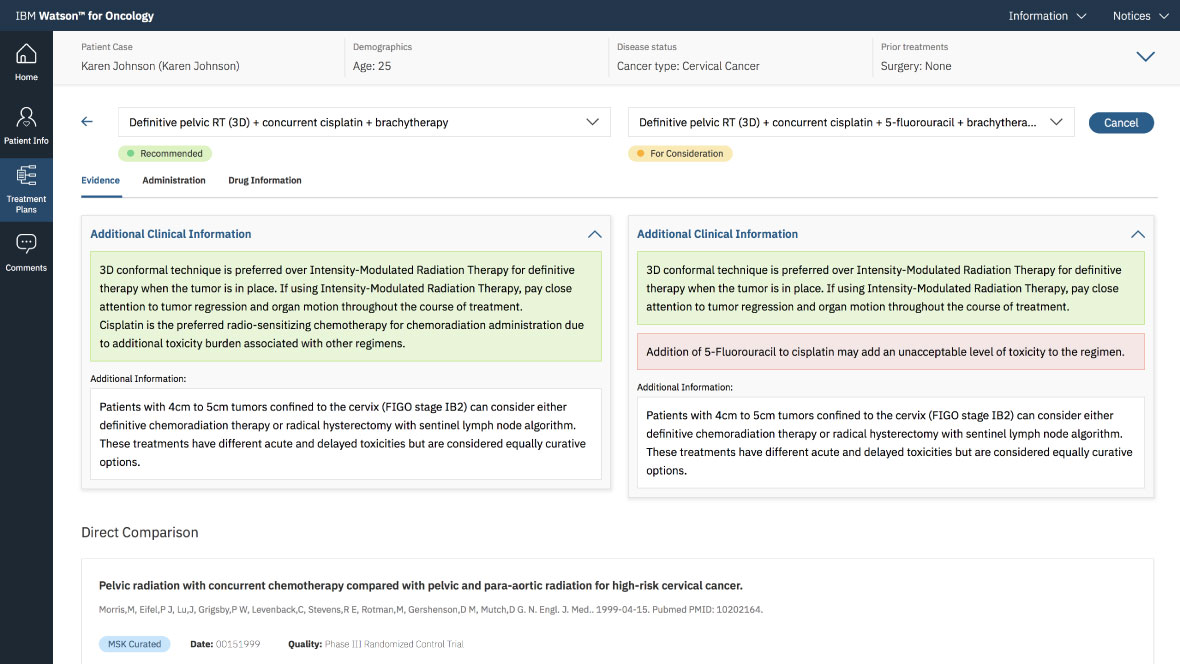Select the Evidence tab
This screenshot has height=664, width=1180.
point(100,181)
